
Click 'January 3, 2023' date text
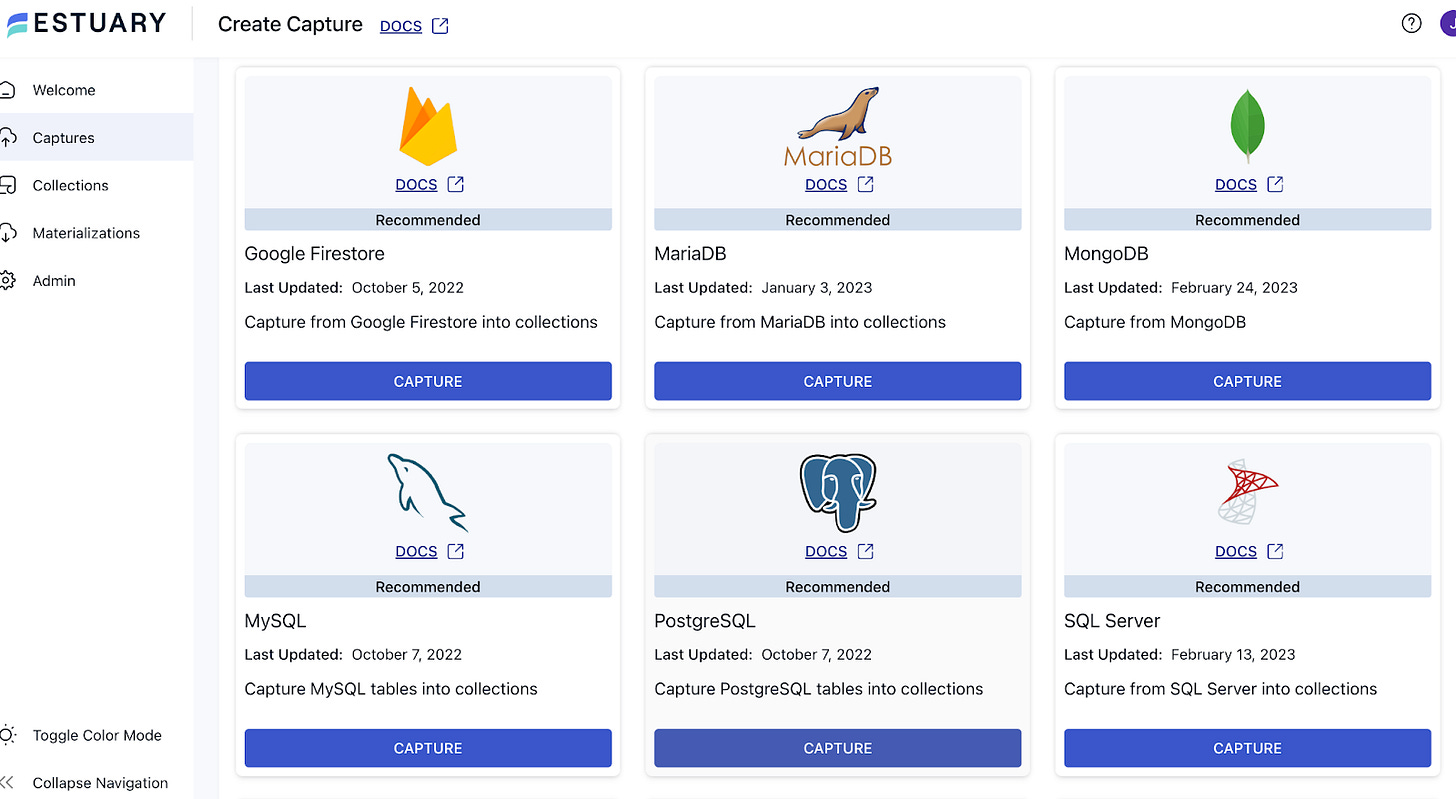pos(817,288)
